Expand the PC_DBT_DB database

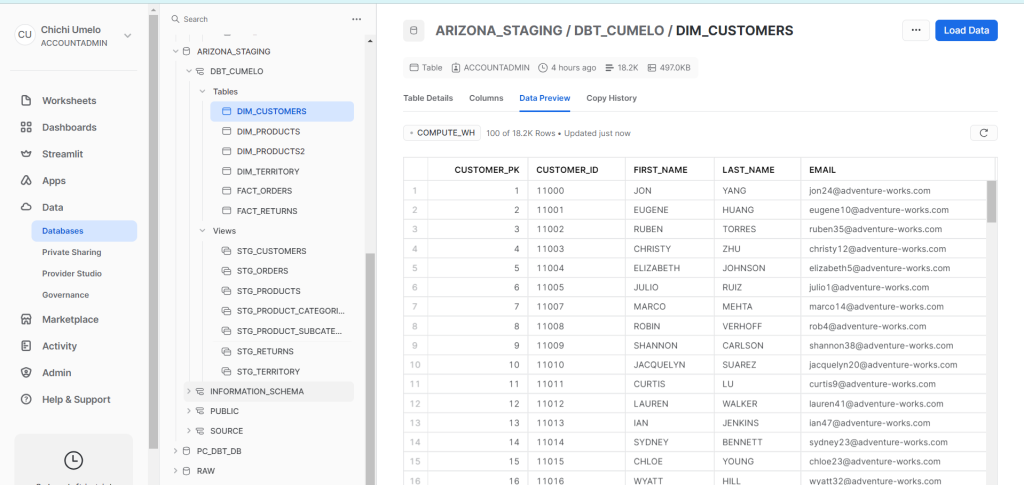[176, 451]
